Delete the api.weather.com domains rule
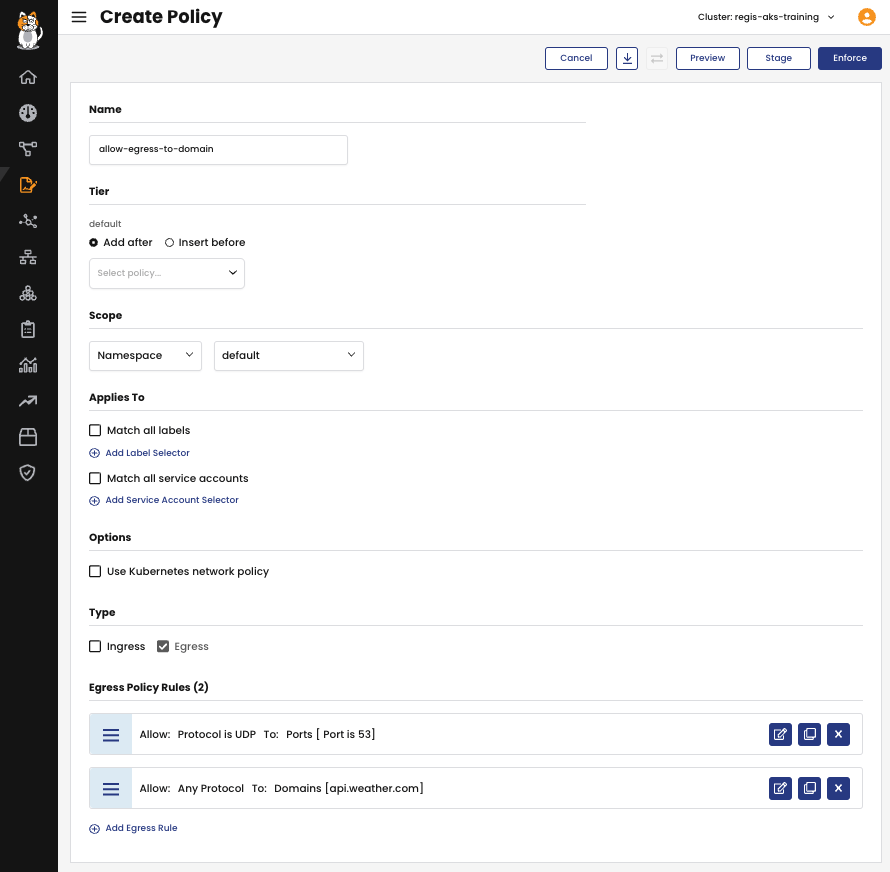Screen dimensions: 890x872 [838, 789]
